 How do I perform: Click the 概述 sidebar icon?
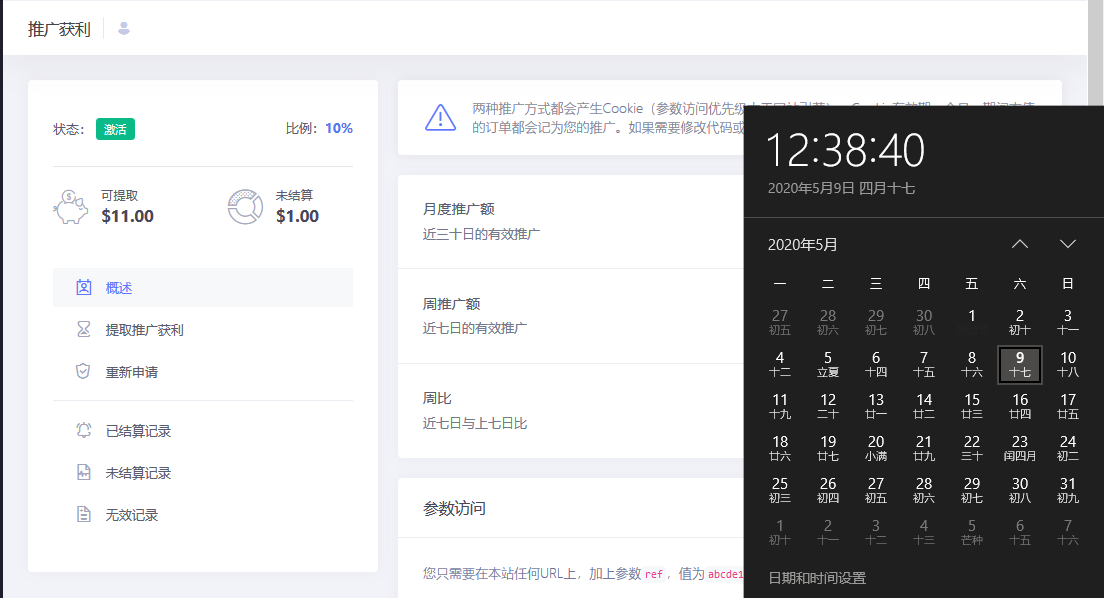(84, 288)
